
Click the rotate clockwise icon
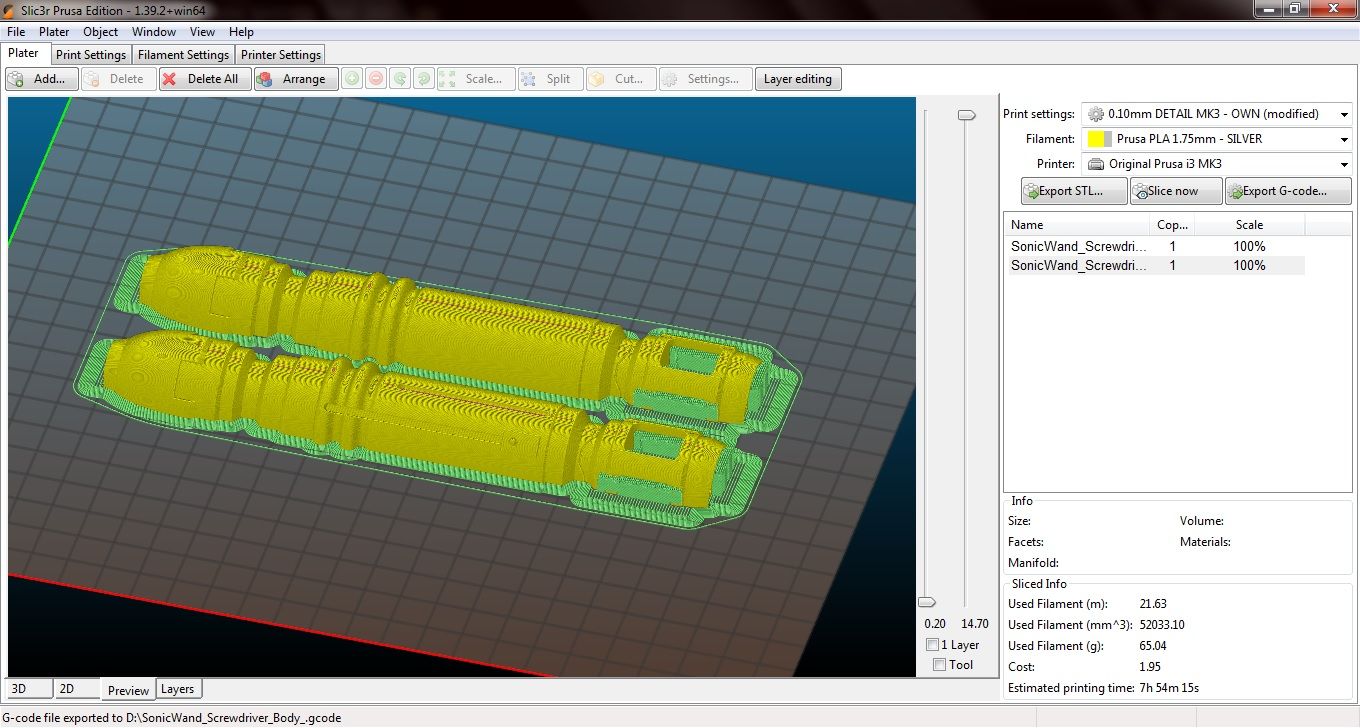[424, 79]
